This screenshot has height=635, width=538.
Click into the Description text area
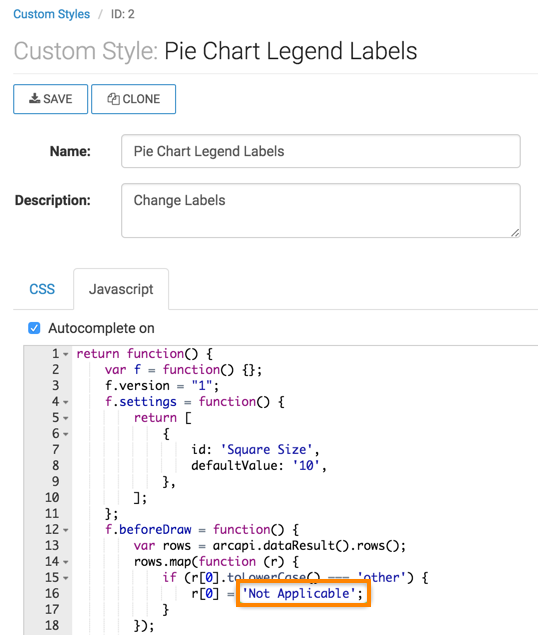(321, 211)
